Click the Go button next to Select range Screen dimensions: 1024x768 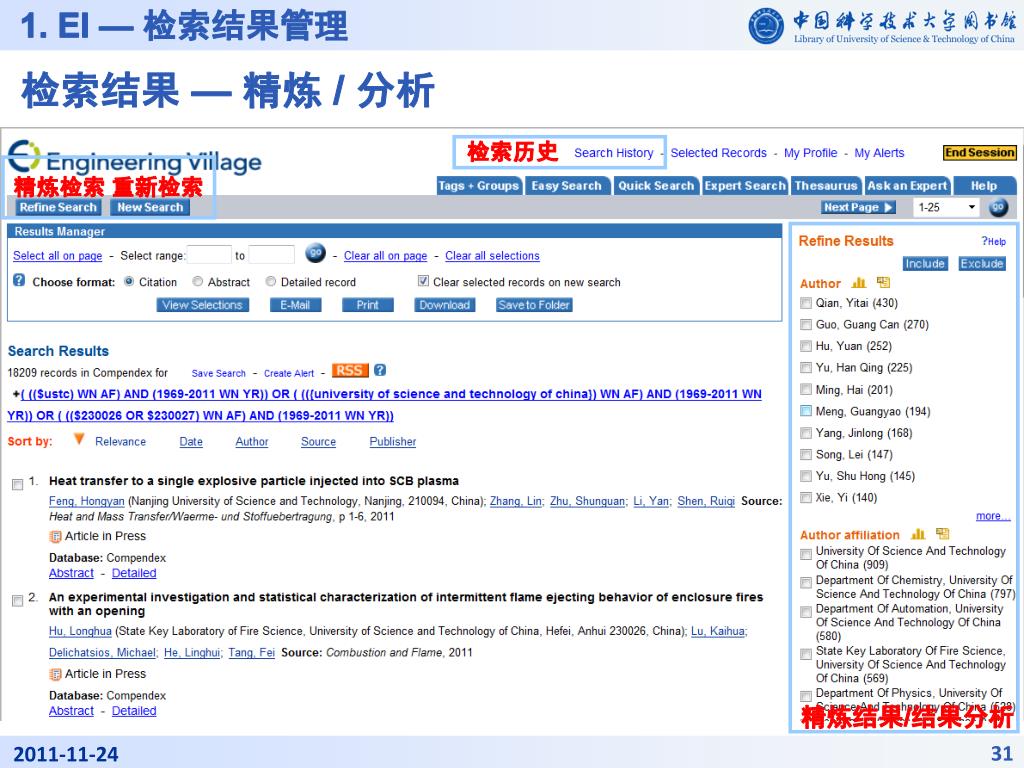click(315, 253)
